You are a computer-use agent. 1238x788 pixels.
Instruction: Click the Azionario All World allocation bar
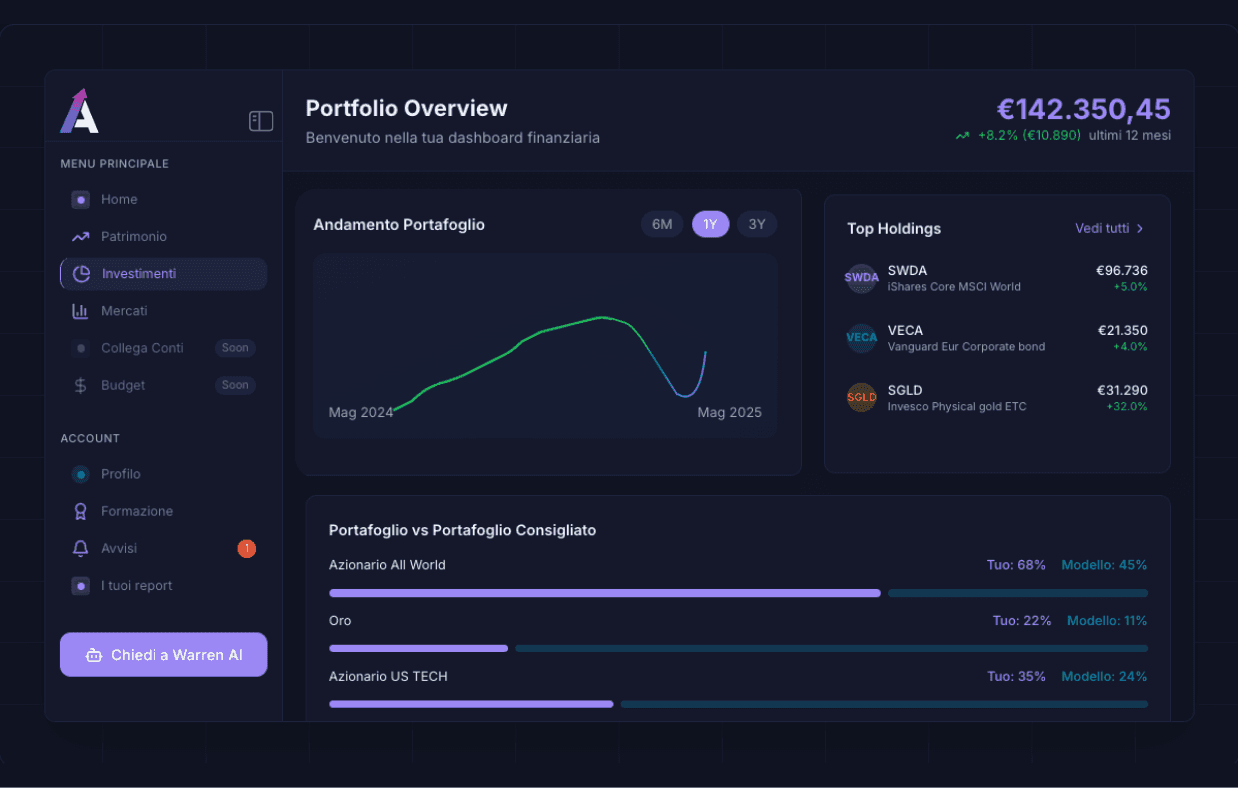(x=738, y=593)
